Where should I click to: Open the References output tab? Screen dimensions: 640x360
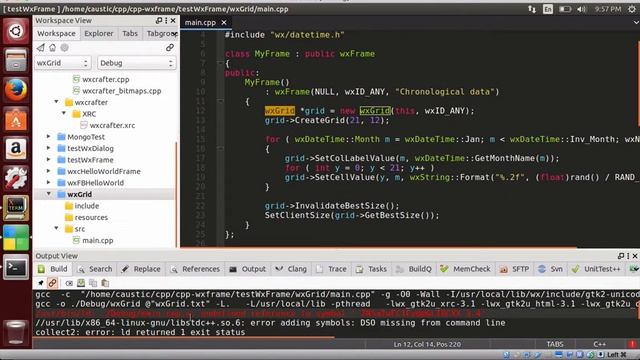tap(196, 269)
